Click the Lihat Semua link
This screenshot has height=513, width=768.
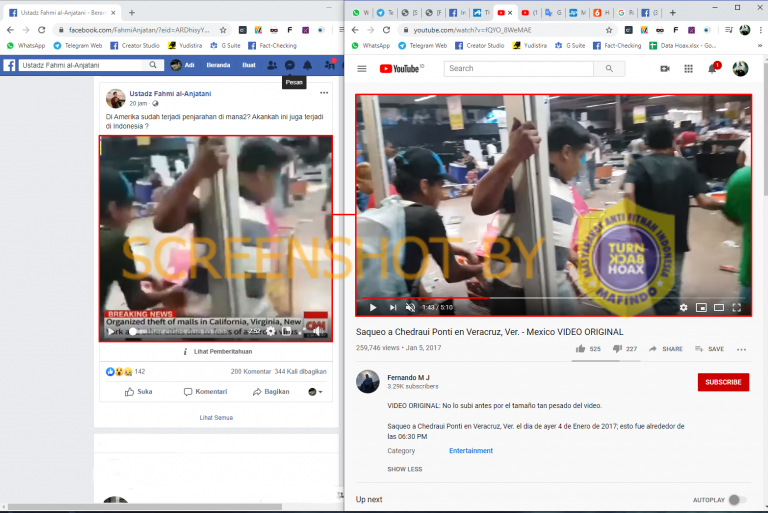[x=216, y=417]
